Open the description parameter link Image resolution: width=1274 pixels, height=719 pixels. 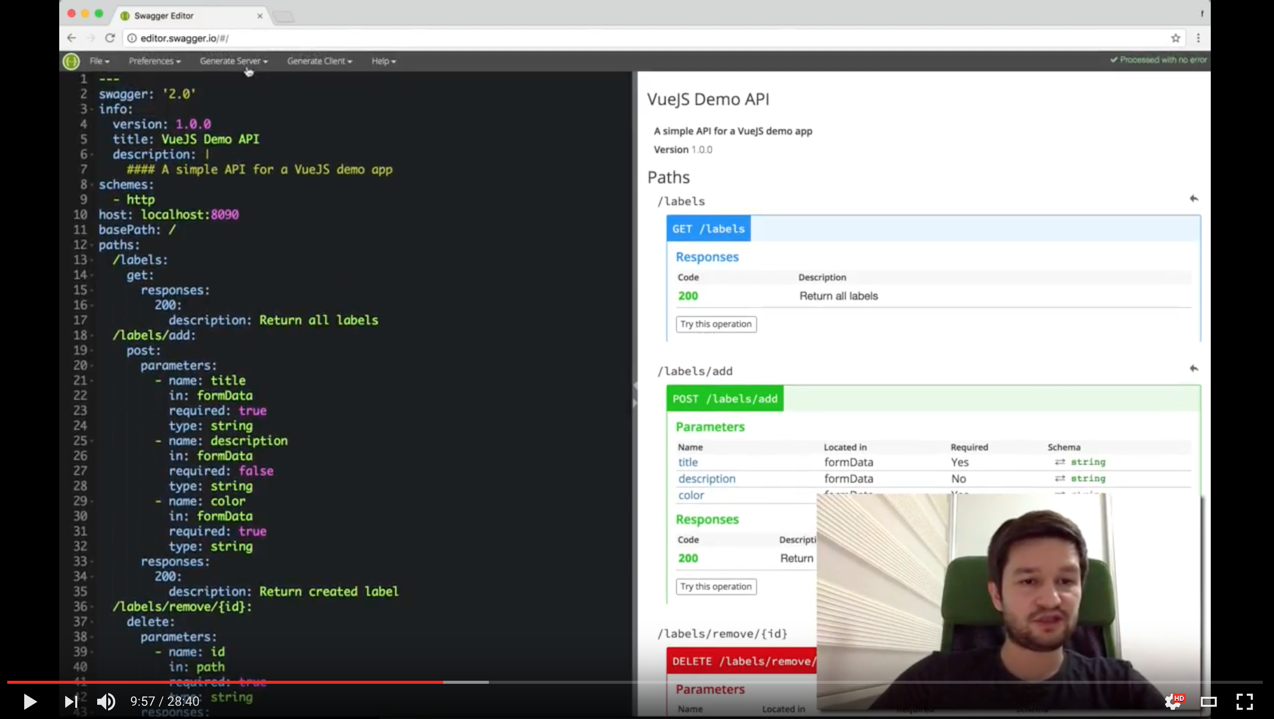(x=707, y=479)
